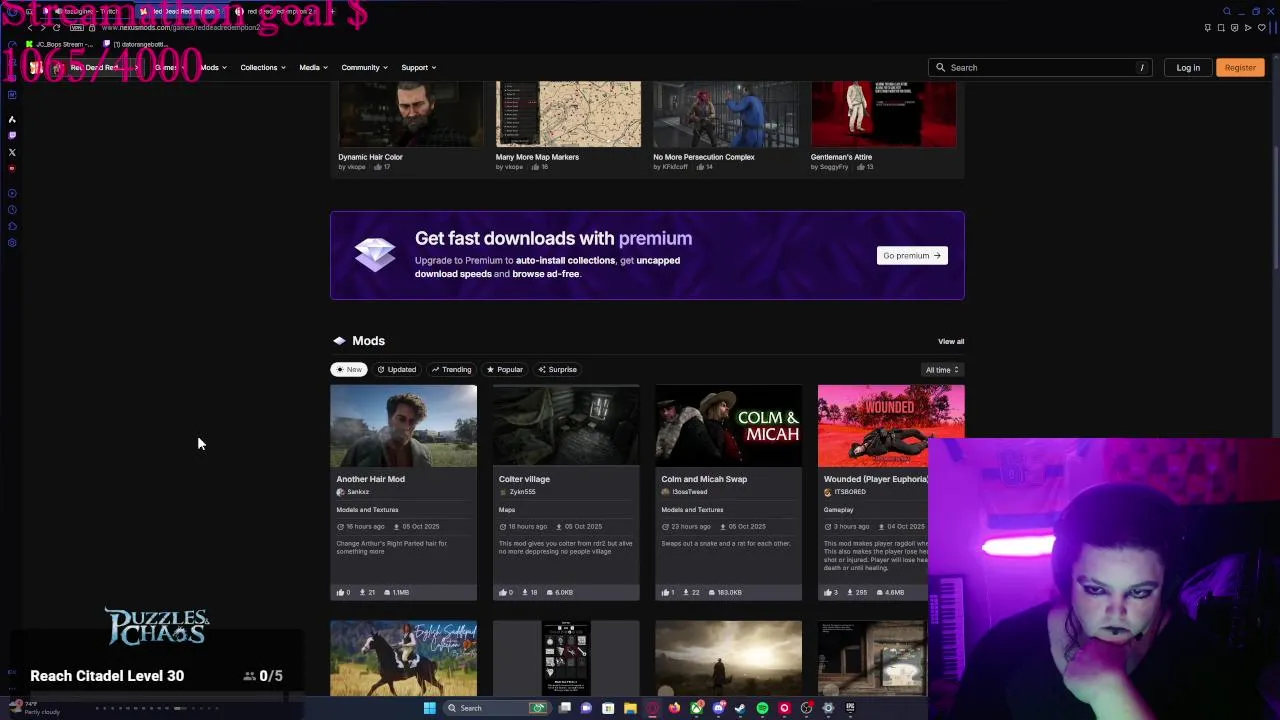Click the Models and Textures category on Another Hair Mod

pos(367,510)
